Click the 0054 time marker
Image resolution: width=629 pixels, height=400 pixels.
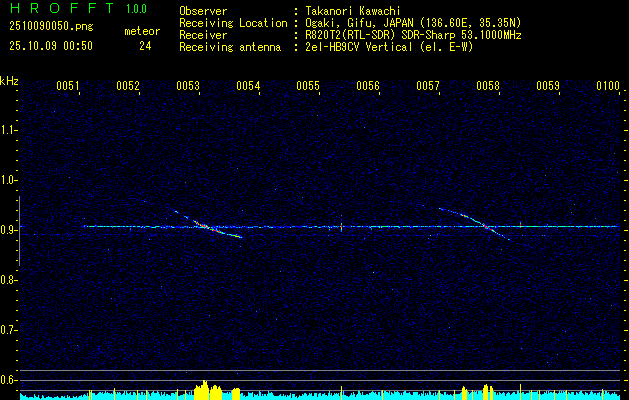point(248,86)
